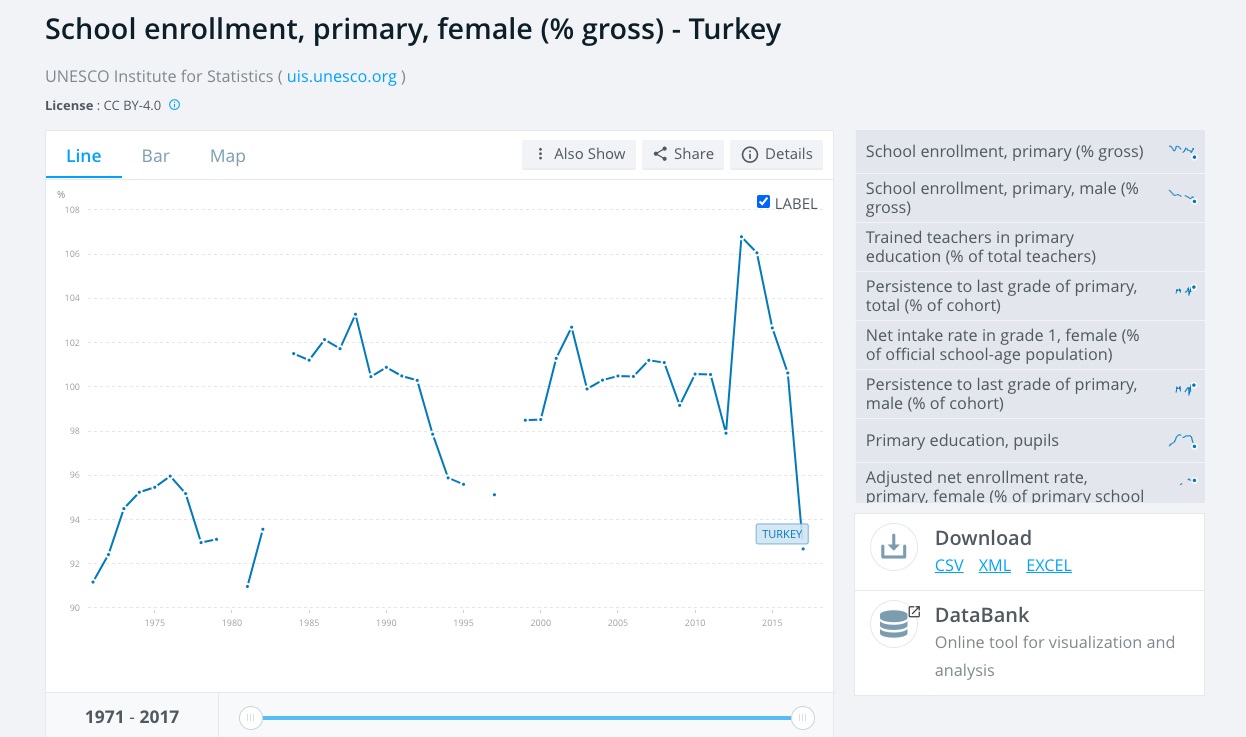The image size is (1246, 737).
Task: Click the license info icon
Action: [x=175, y=105]
